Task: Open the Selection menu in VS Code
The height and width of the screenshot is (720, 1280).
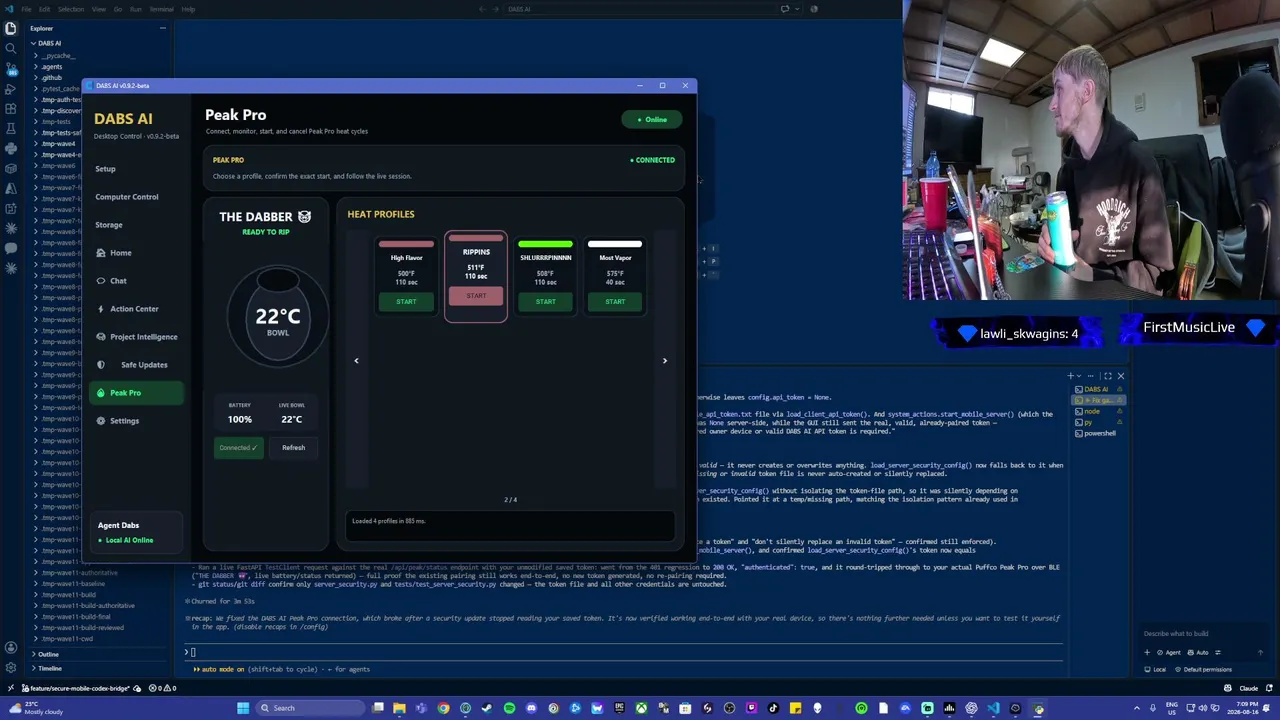Action: 71,9
